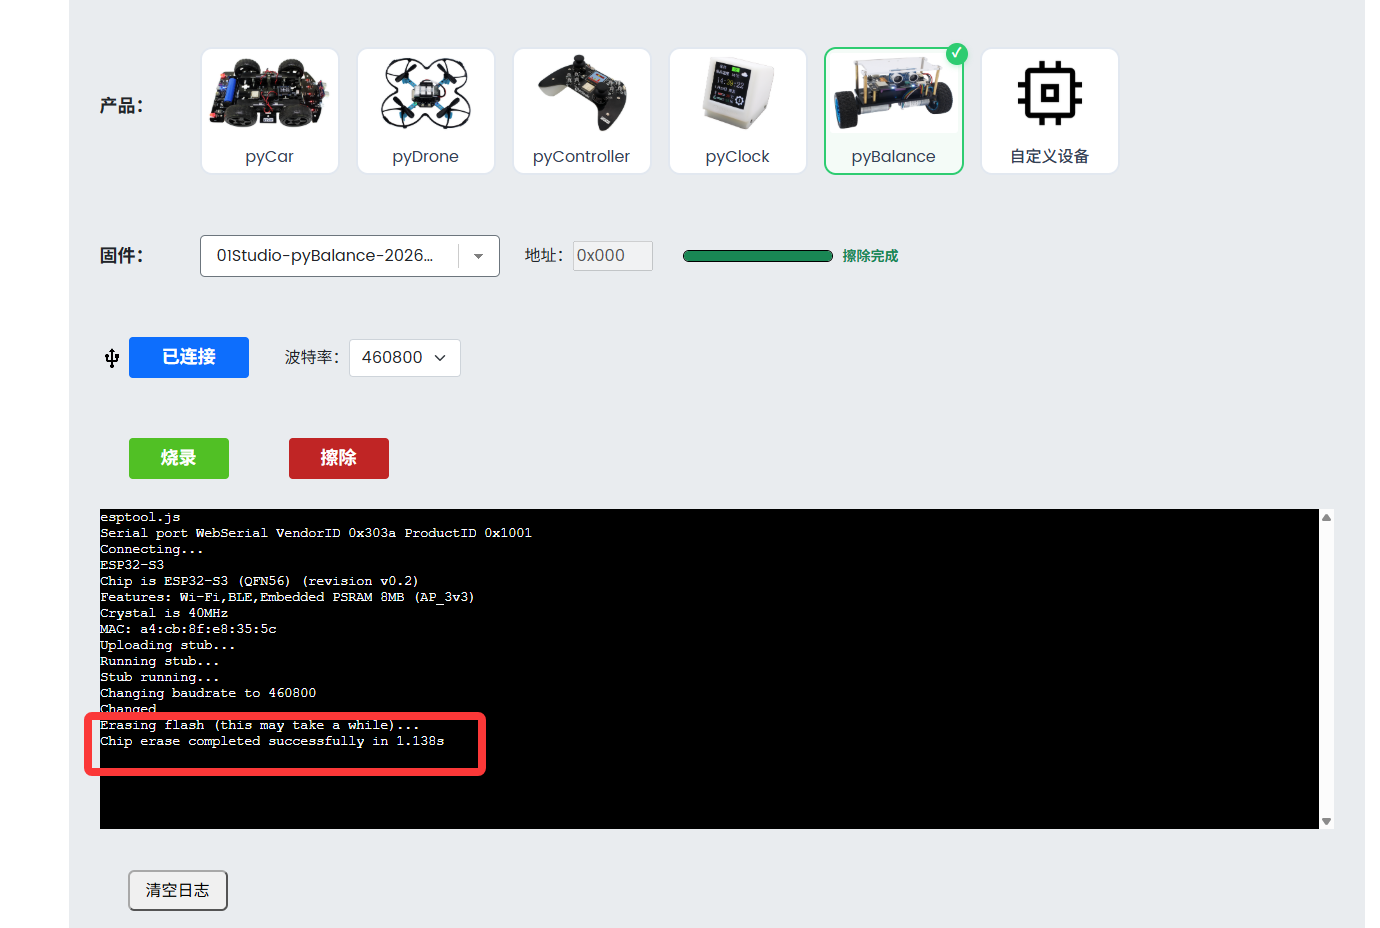Image resolution: width=1380 pixels, height=928 pixels.
Task: Choose the 自定义设备 chip icon card
Action: (x=1050, y=111)
